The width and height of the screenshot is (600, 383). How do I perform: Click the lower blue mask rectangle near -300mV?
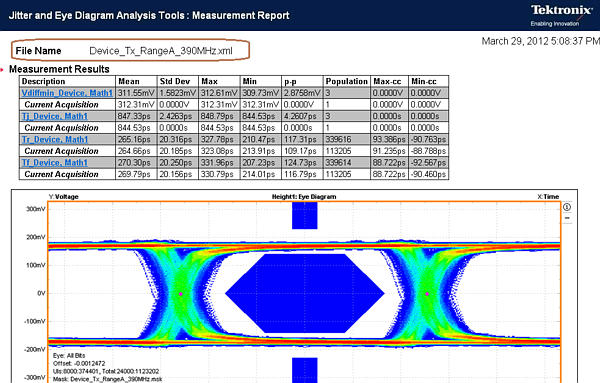coord(305,370)
